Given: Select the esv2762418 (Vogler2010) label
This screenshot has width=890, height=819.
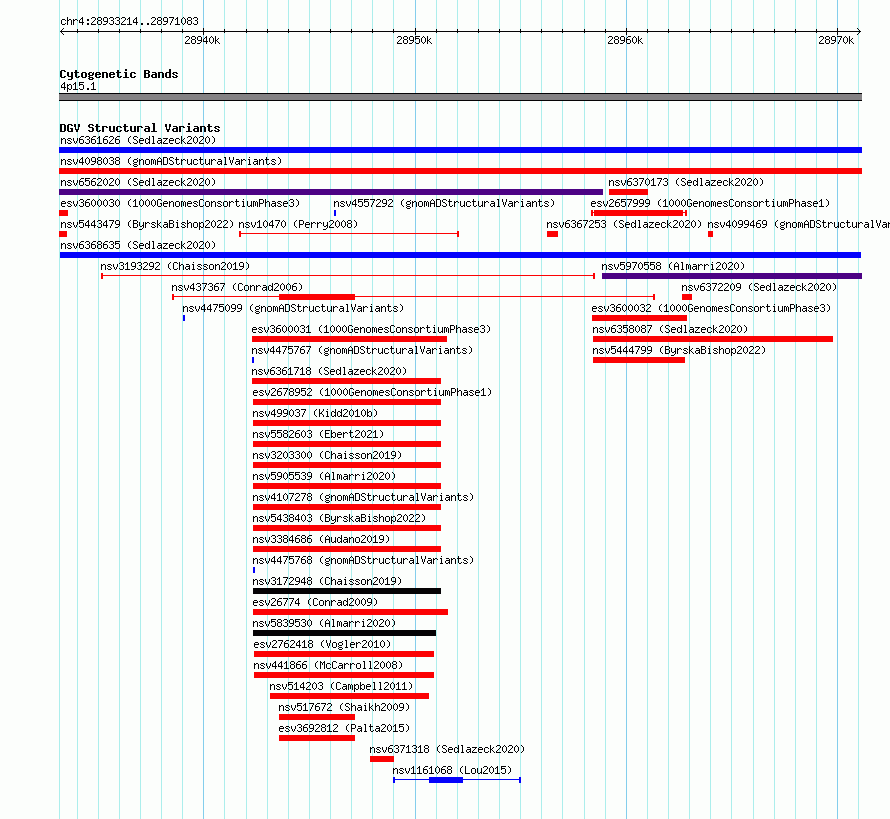Looking at the screenshot, I should coord(322,644).
